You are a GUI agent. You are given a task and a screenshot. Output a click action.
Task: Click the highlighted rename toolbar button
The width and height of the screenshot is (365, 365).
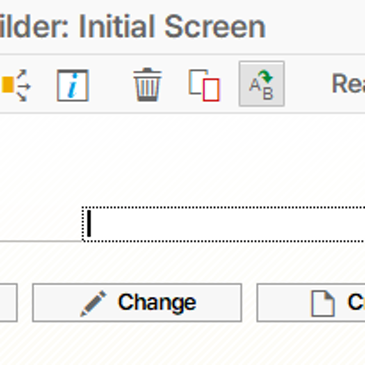[262, 84]
